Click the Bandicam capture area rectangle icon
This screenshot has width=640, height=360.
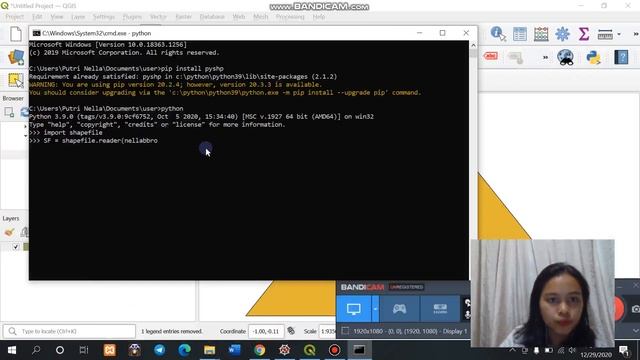pos(345,331)
